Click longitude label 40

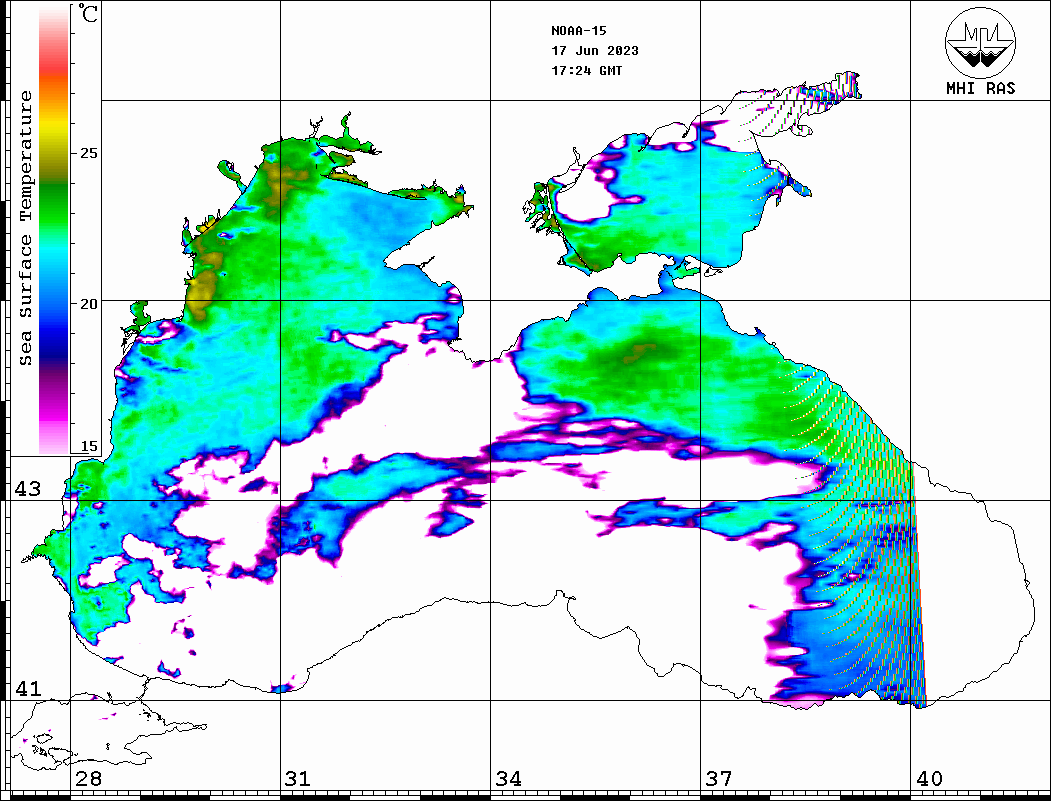pos(929,779)
